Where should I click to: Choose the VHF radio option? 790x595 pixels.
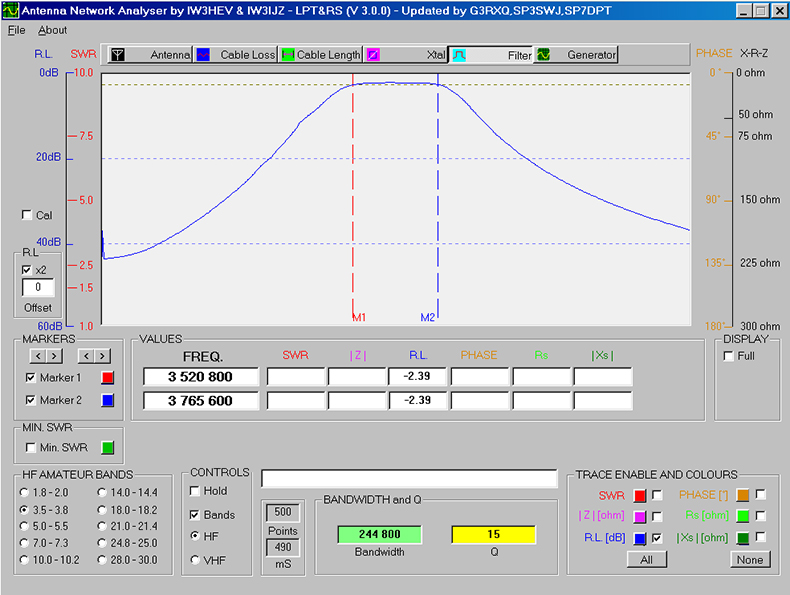196,560
